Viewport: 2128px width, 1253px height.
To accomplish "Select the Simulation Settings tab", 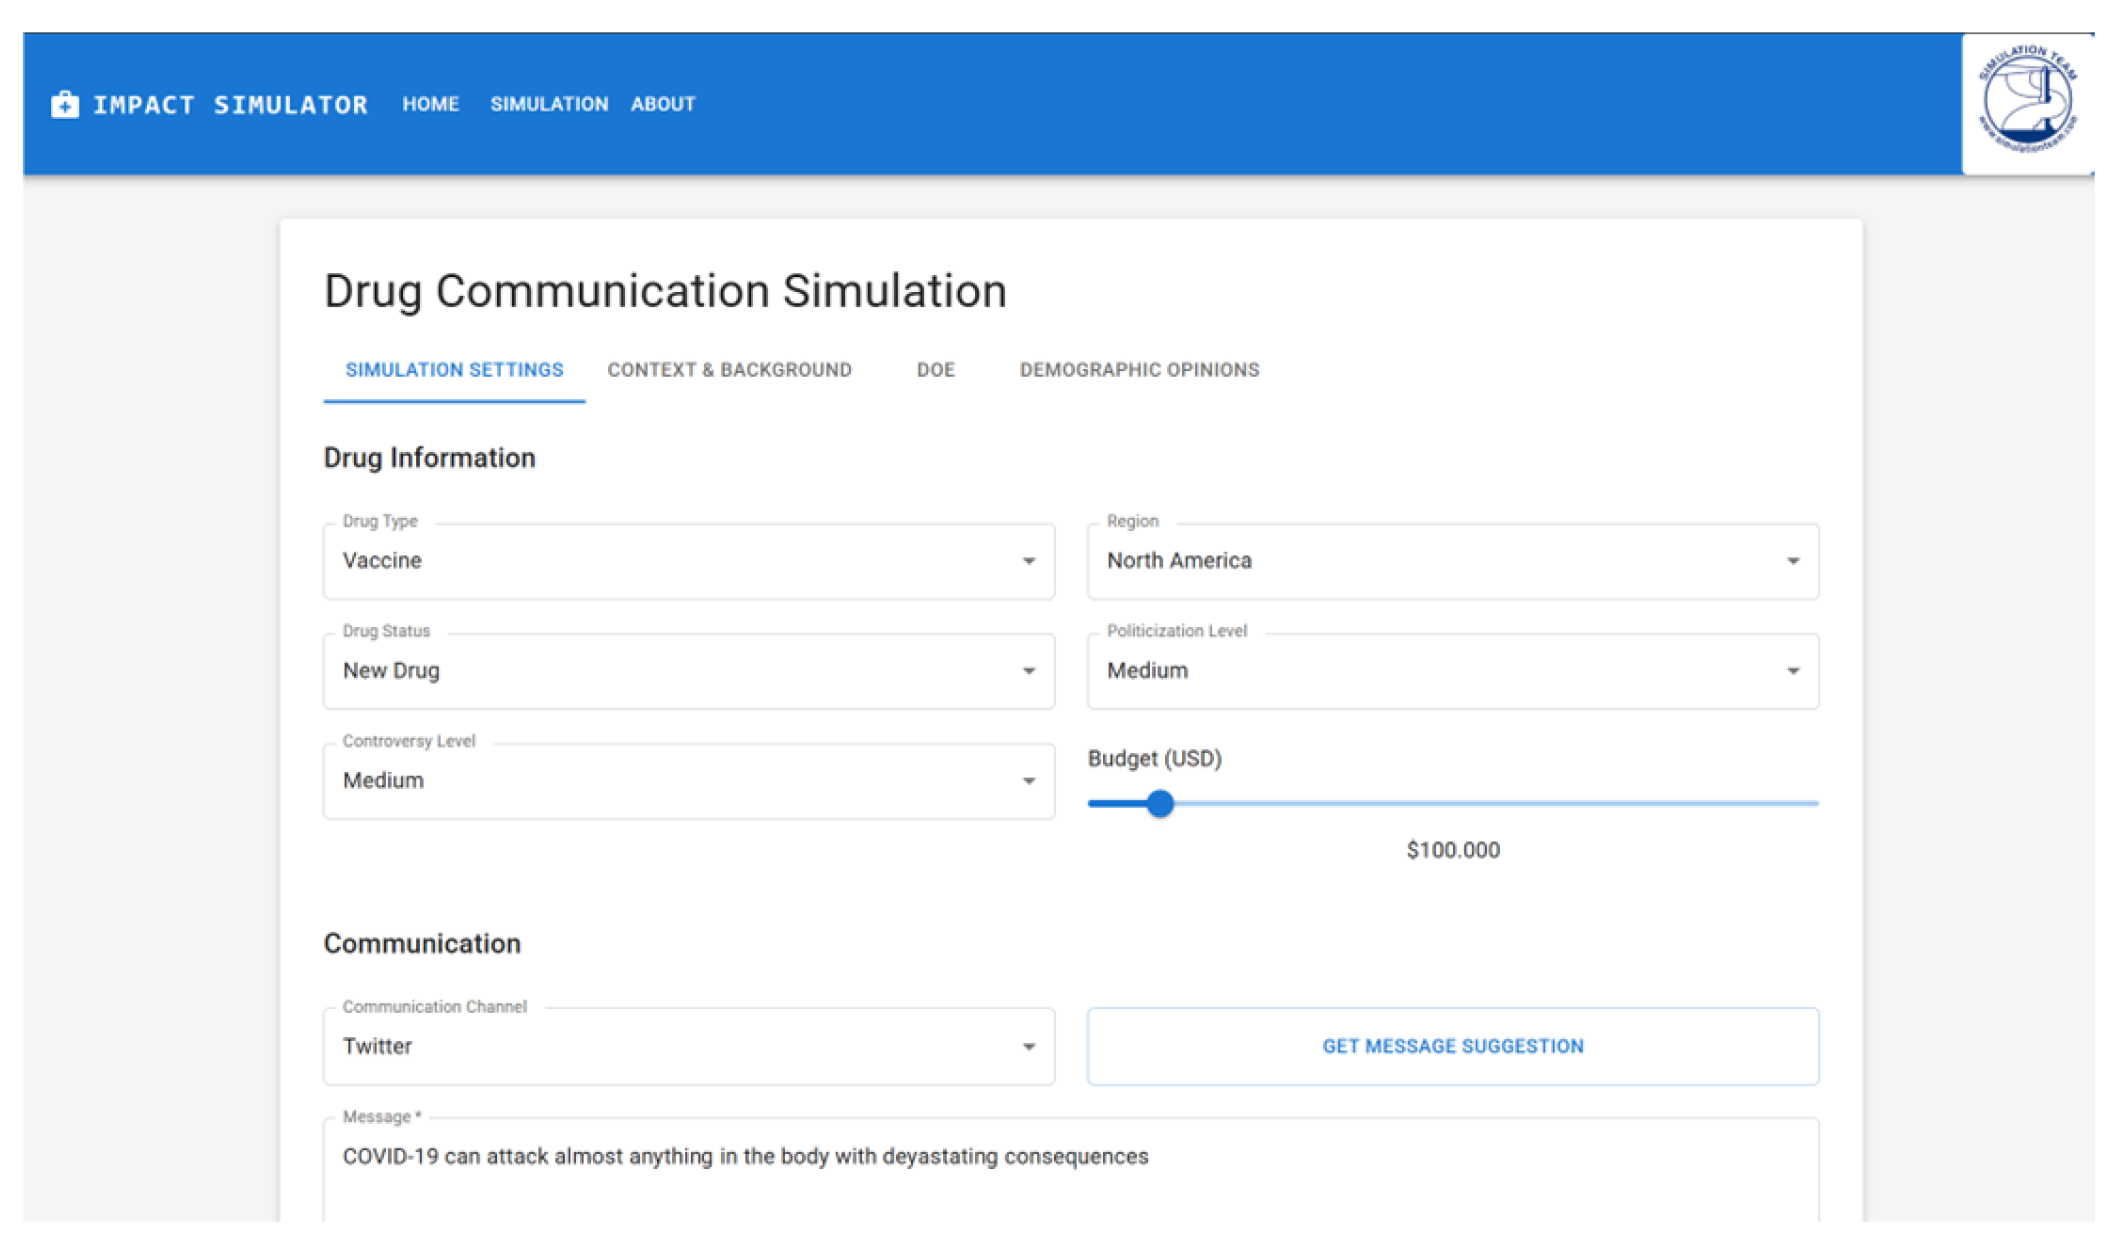I will [x=454, y=370].
